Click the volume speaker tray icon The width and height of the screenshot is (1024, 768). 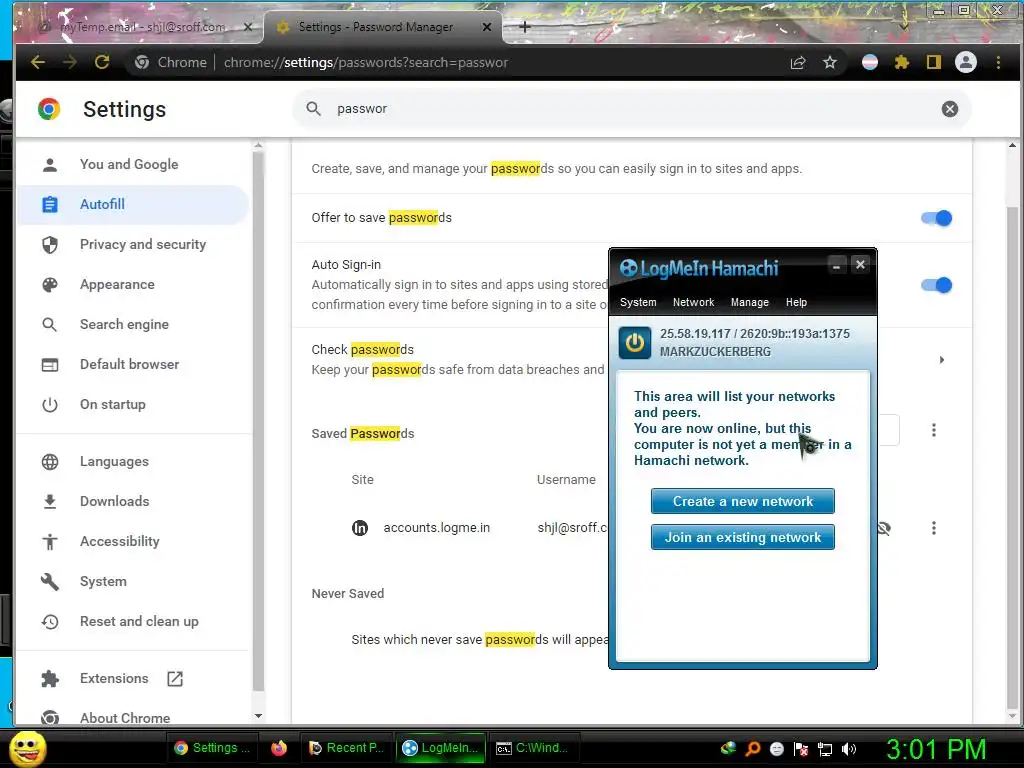pyautogui.click(x=849, y=749)
